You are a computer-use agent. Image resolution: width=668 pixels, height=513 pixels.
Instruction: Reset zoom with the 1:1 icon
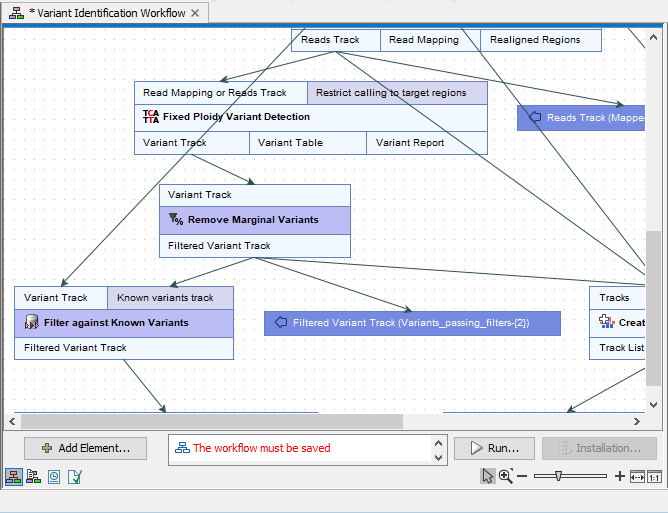coord(655,477)
